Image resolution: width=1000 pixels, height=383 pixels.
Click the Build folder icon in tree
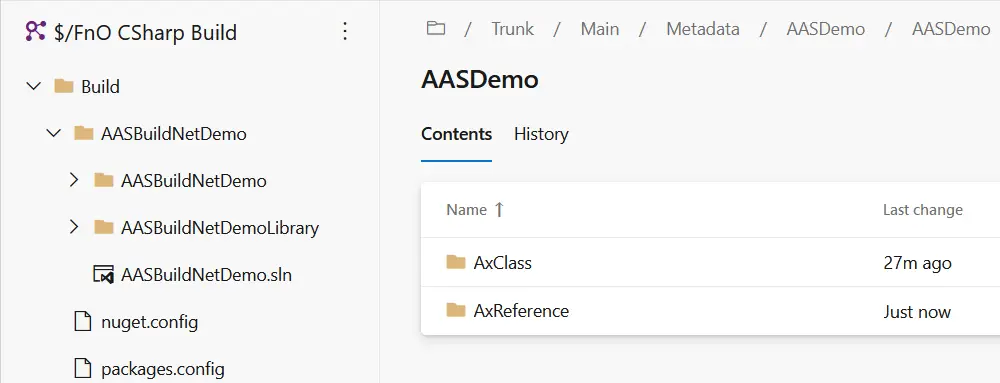point(64,85)
